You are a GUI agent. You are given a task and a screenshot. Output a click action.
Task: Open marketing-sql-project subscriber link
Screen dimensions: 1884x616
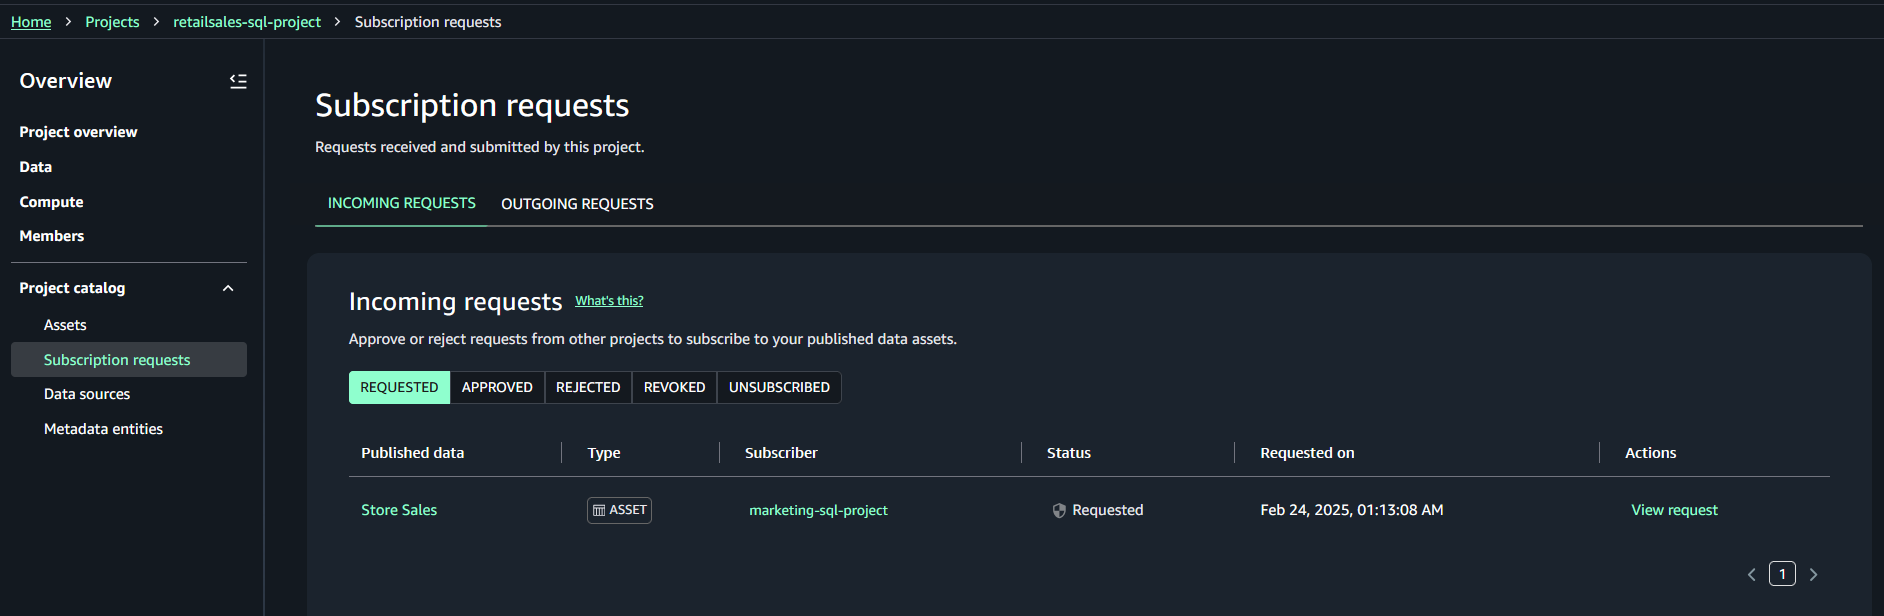pos(818,510)
